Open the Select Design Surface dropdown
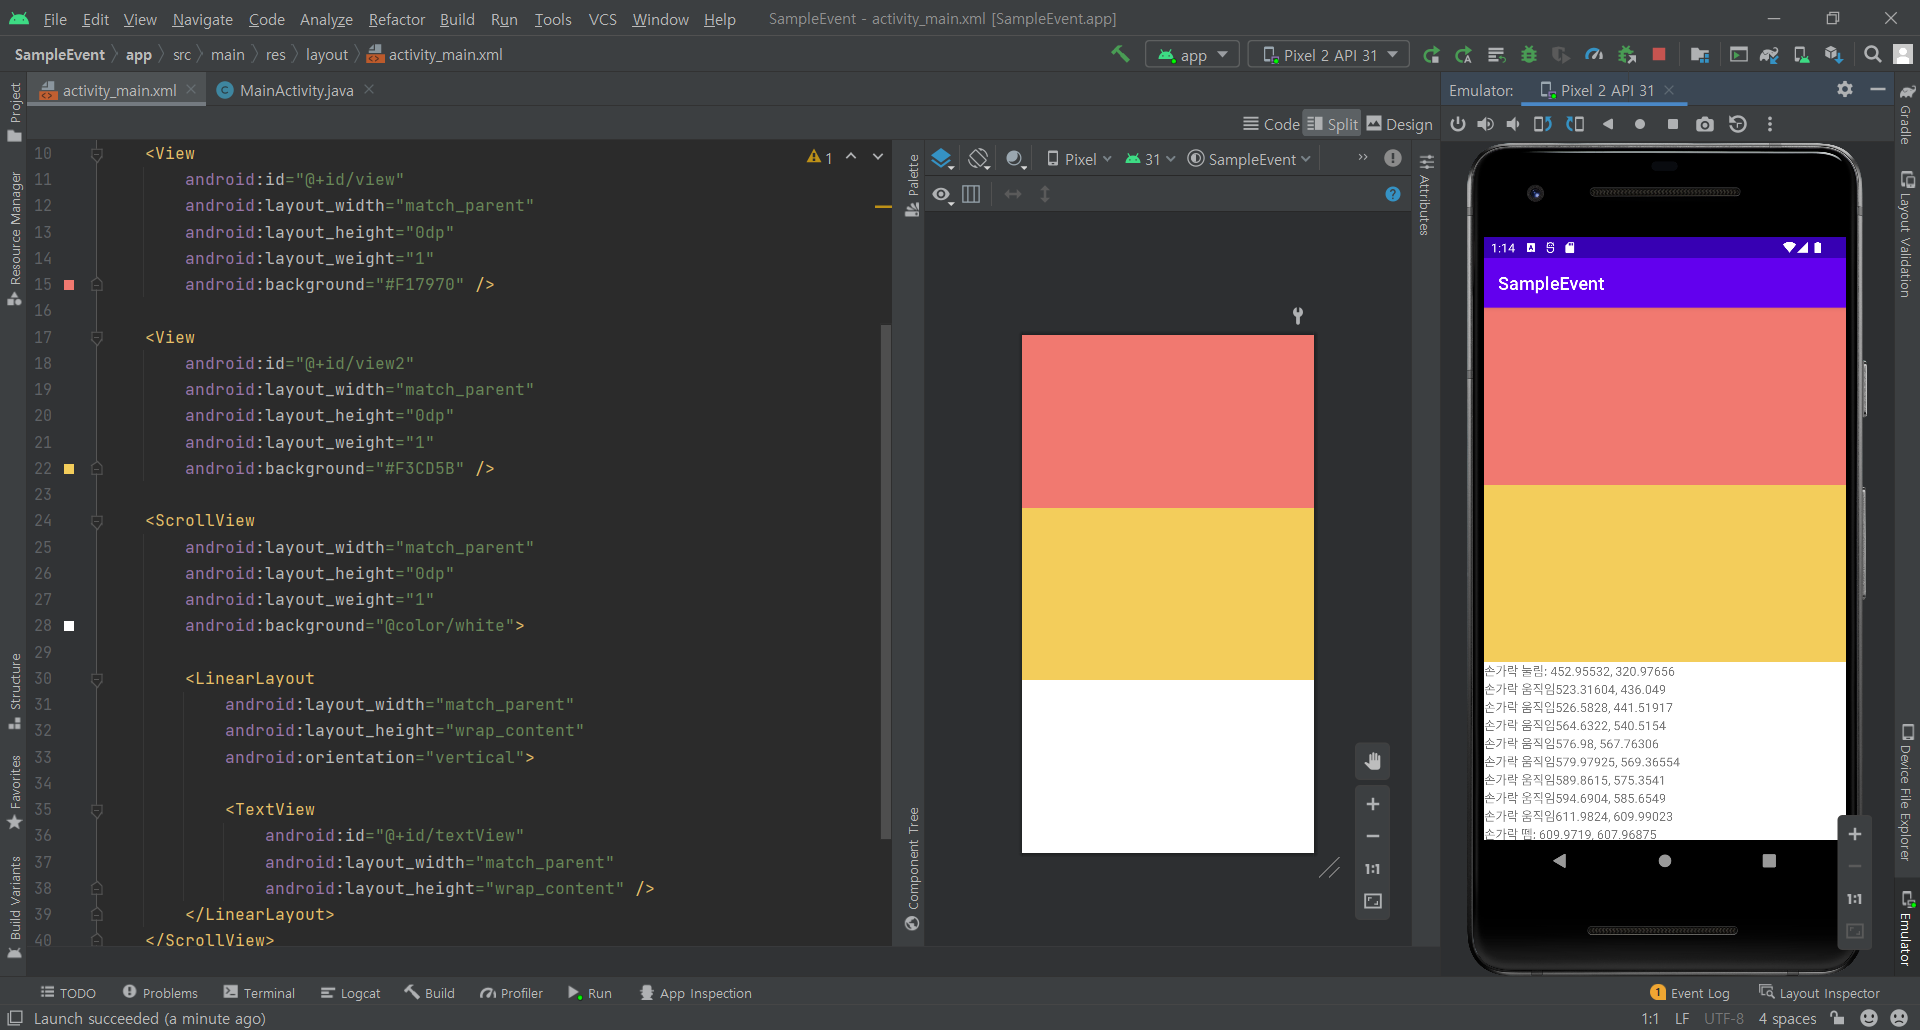The height and width of the screenshot is (1030, 1920). (942, 158)
